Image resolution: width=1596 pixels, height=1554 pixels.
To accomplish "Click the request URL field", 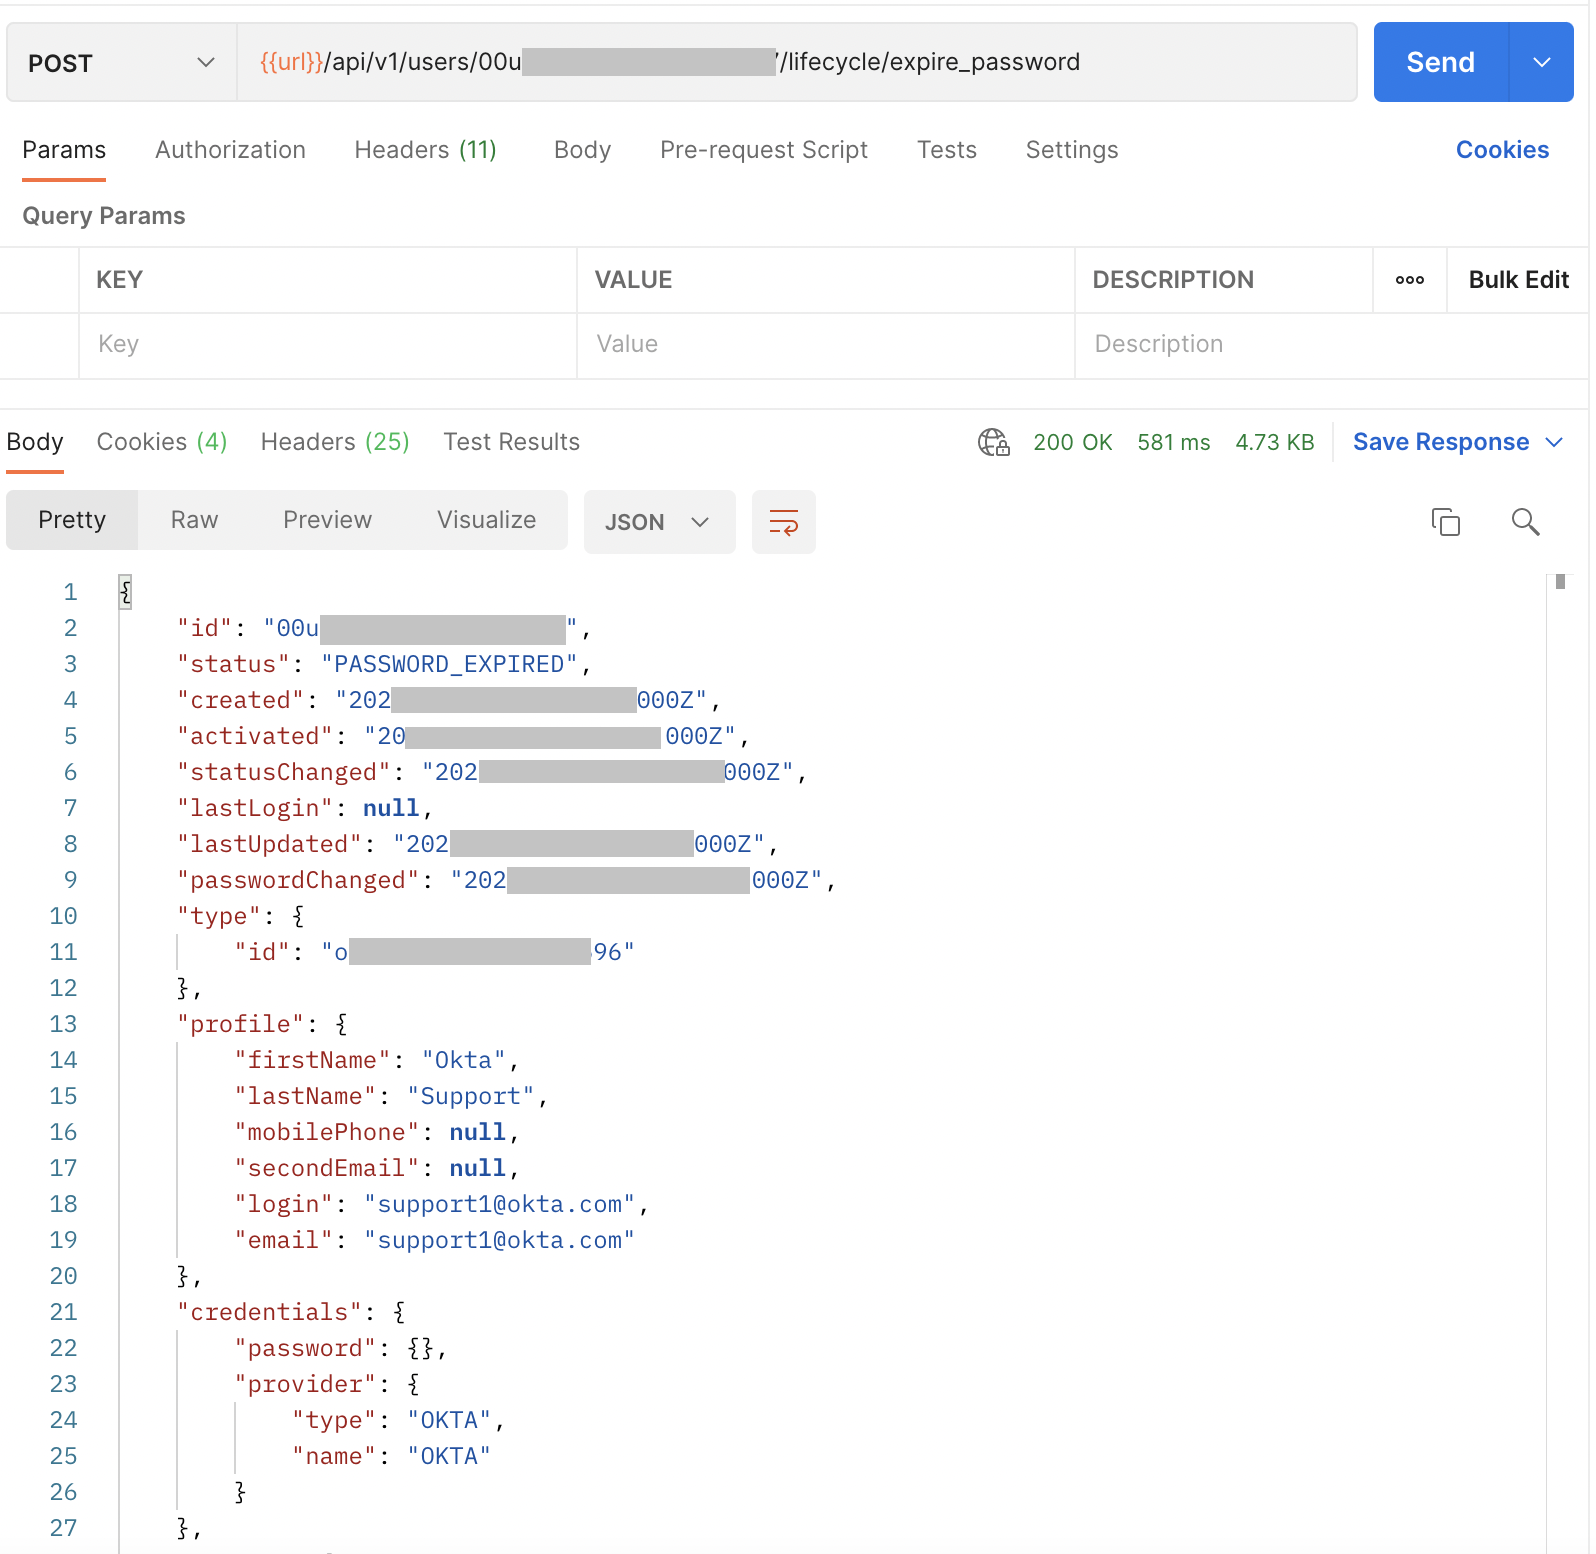I will pyautogui.click(x=796, y=62).
